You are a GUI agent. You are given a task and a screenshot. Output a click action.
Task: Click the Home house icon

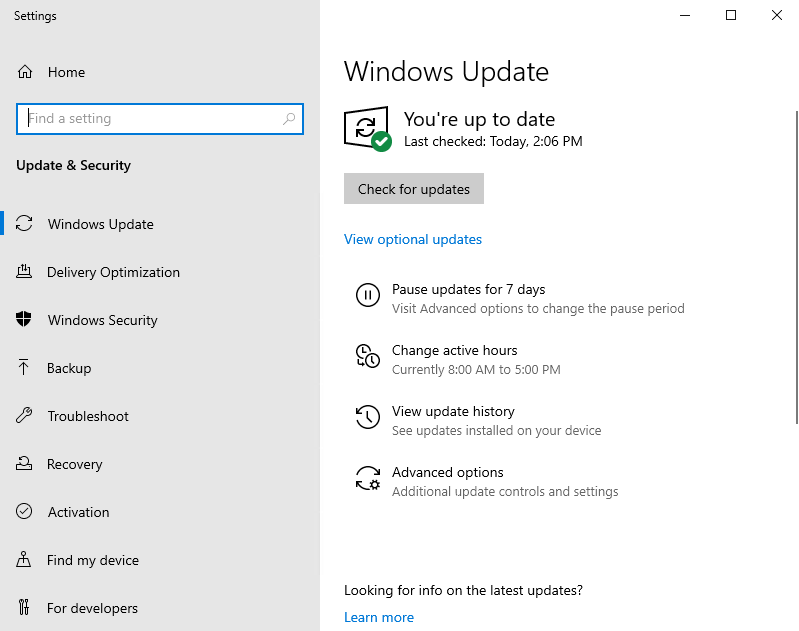(24, 72)
